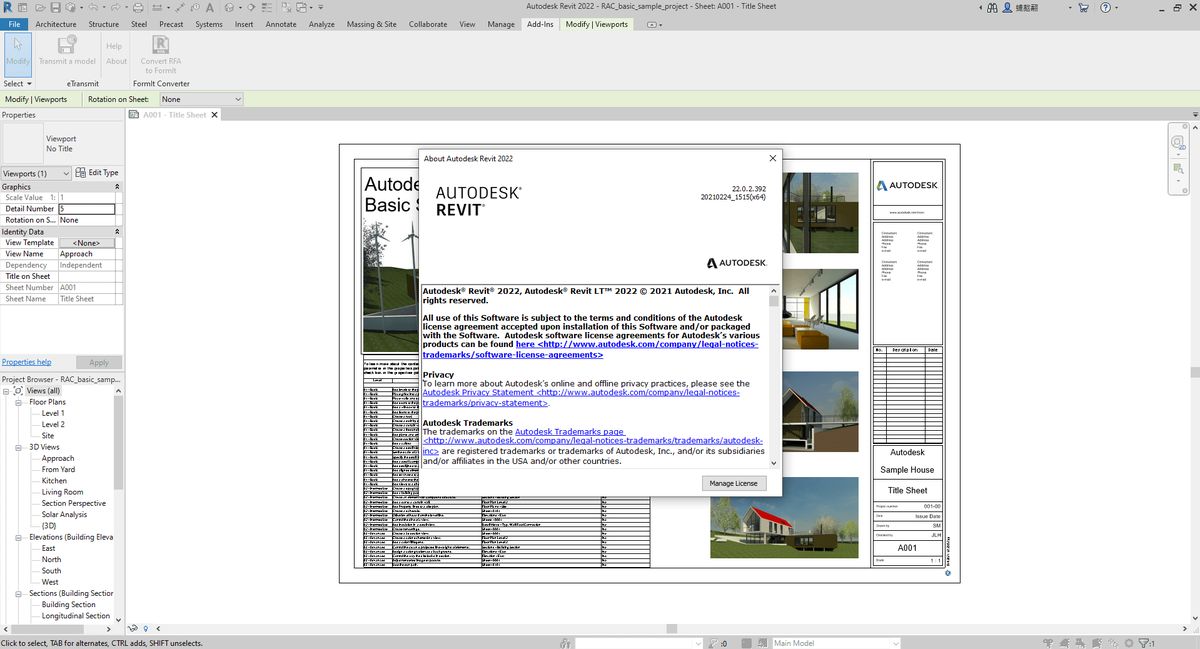Click the Zoom region icon in navigation bar
The image size is (1200, 649).
pyautogui.click(x=1179, y=168)
